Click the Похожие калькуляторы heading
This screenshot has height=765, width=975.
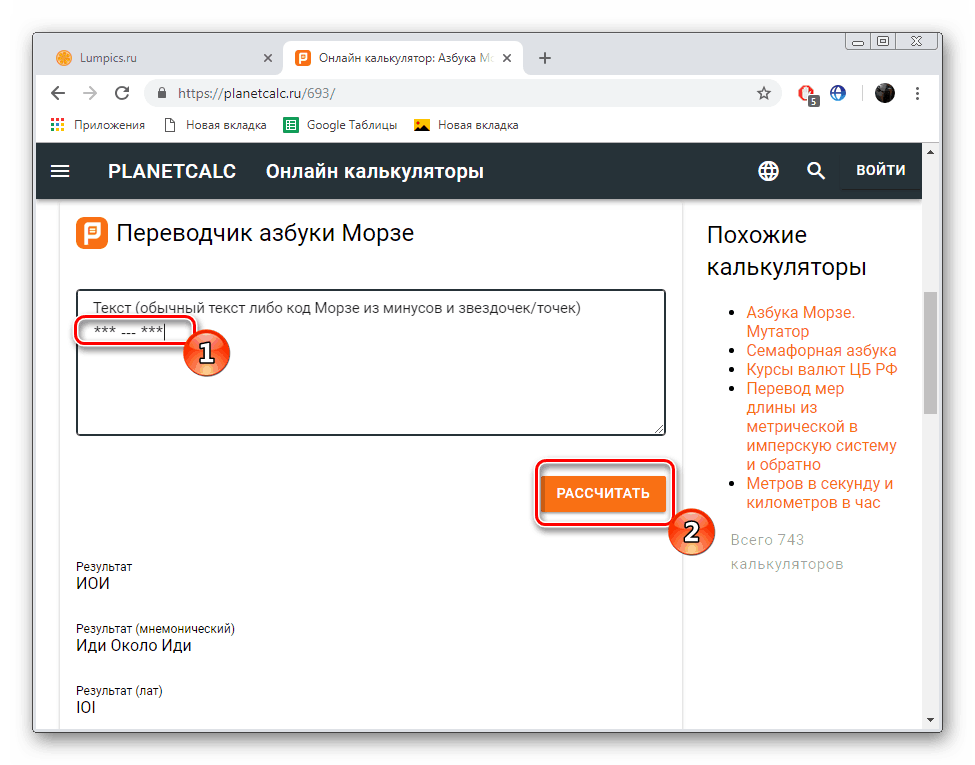(786, 251)
